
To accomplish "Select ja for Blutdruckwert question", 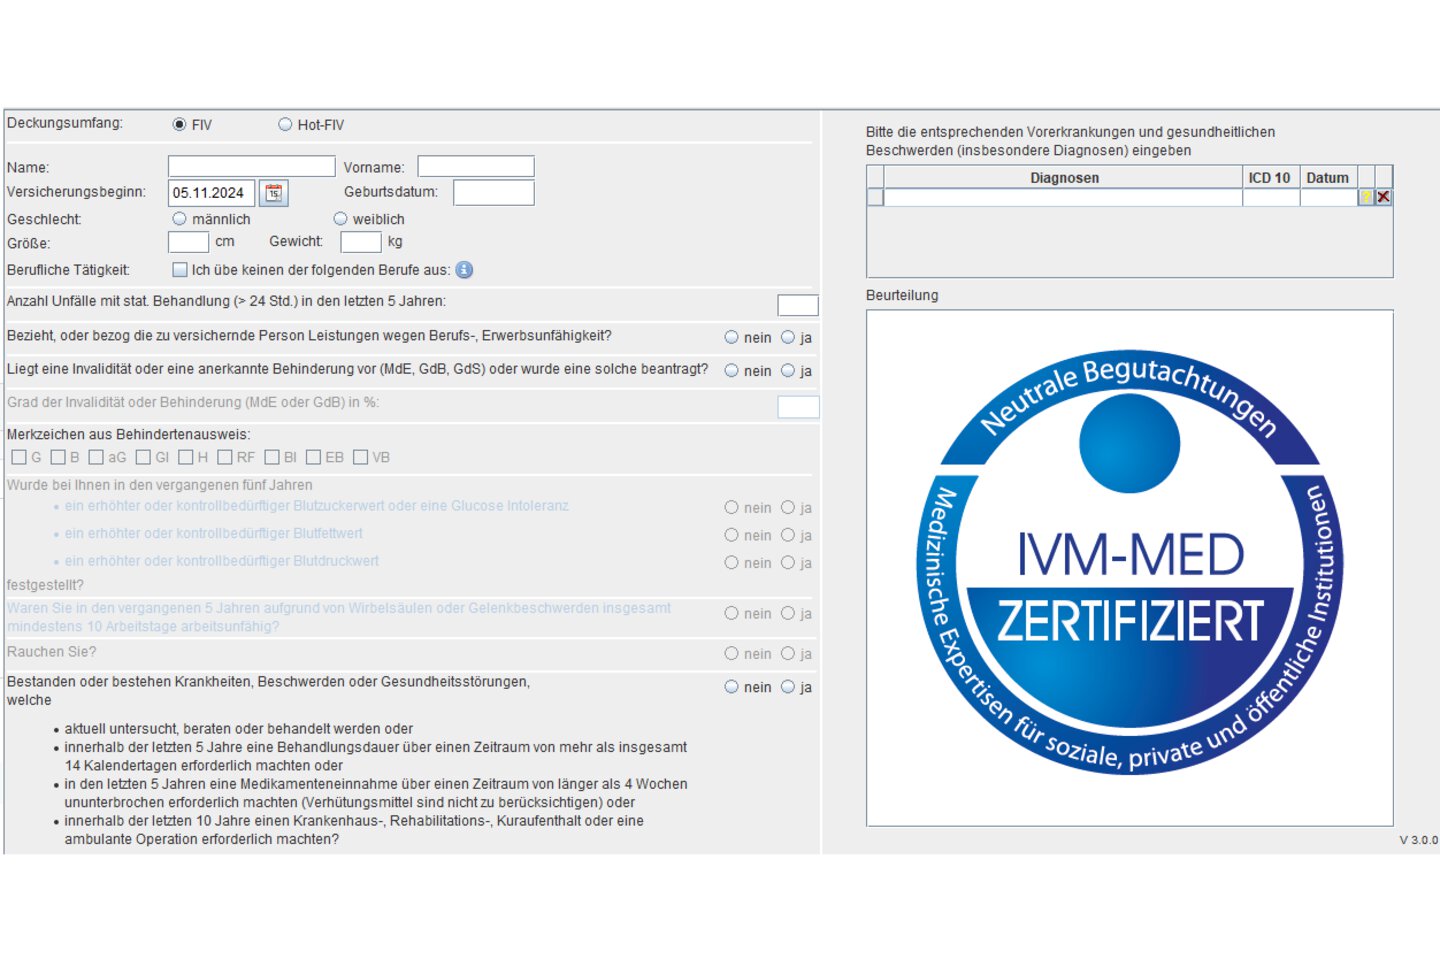I will click(788, 563).
